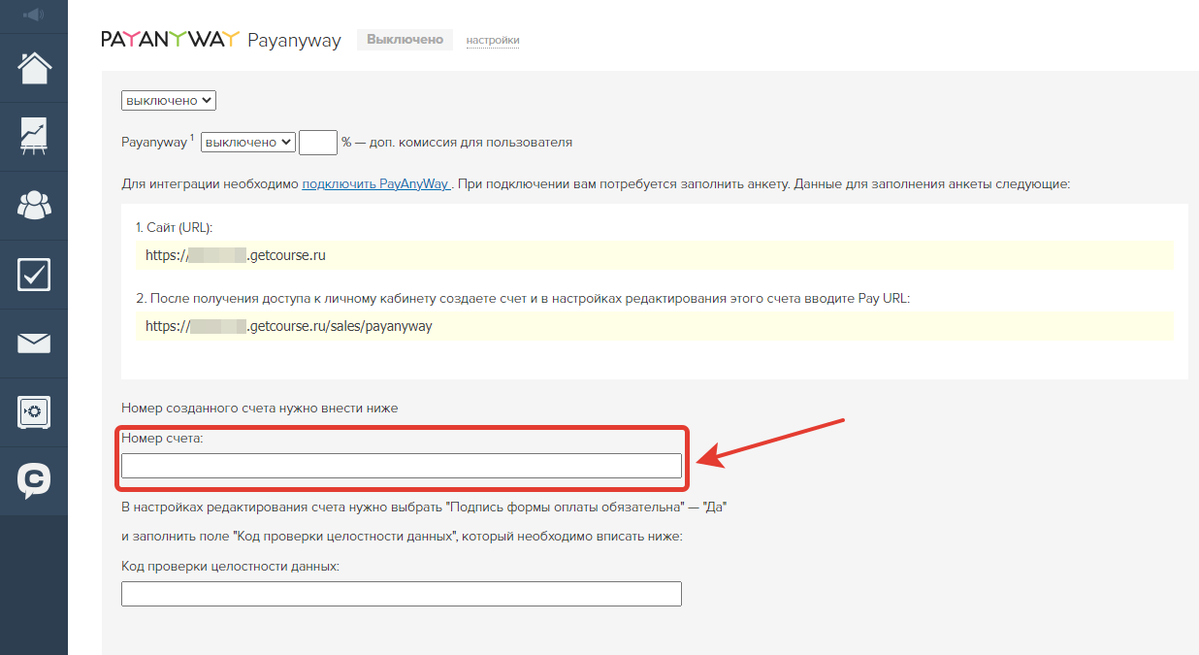Open the analytics chart icon in sidebar

(x=34, y=136)
